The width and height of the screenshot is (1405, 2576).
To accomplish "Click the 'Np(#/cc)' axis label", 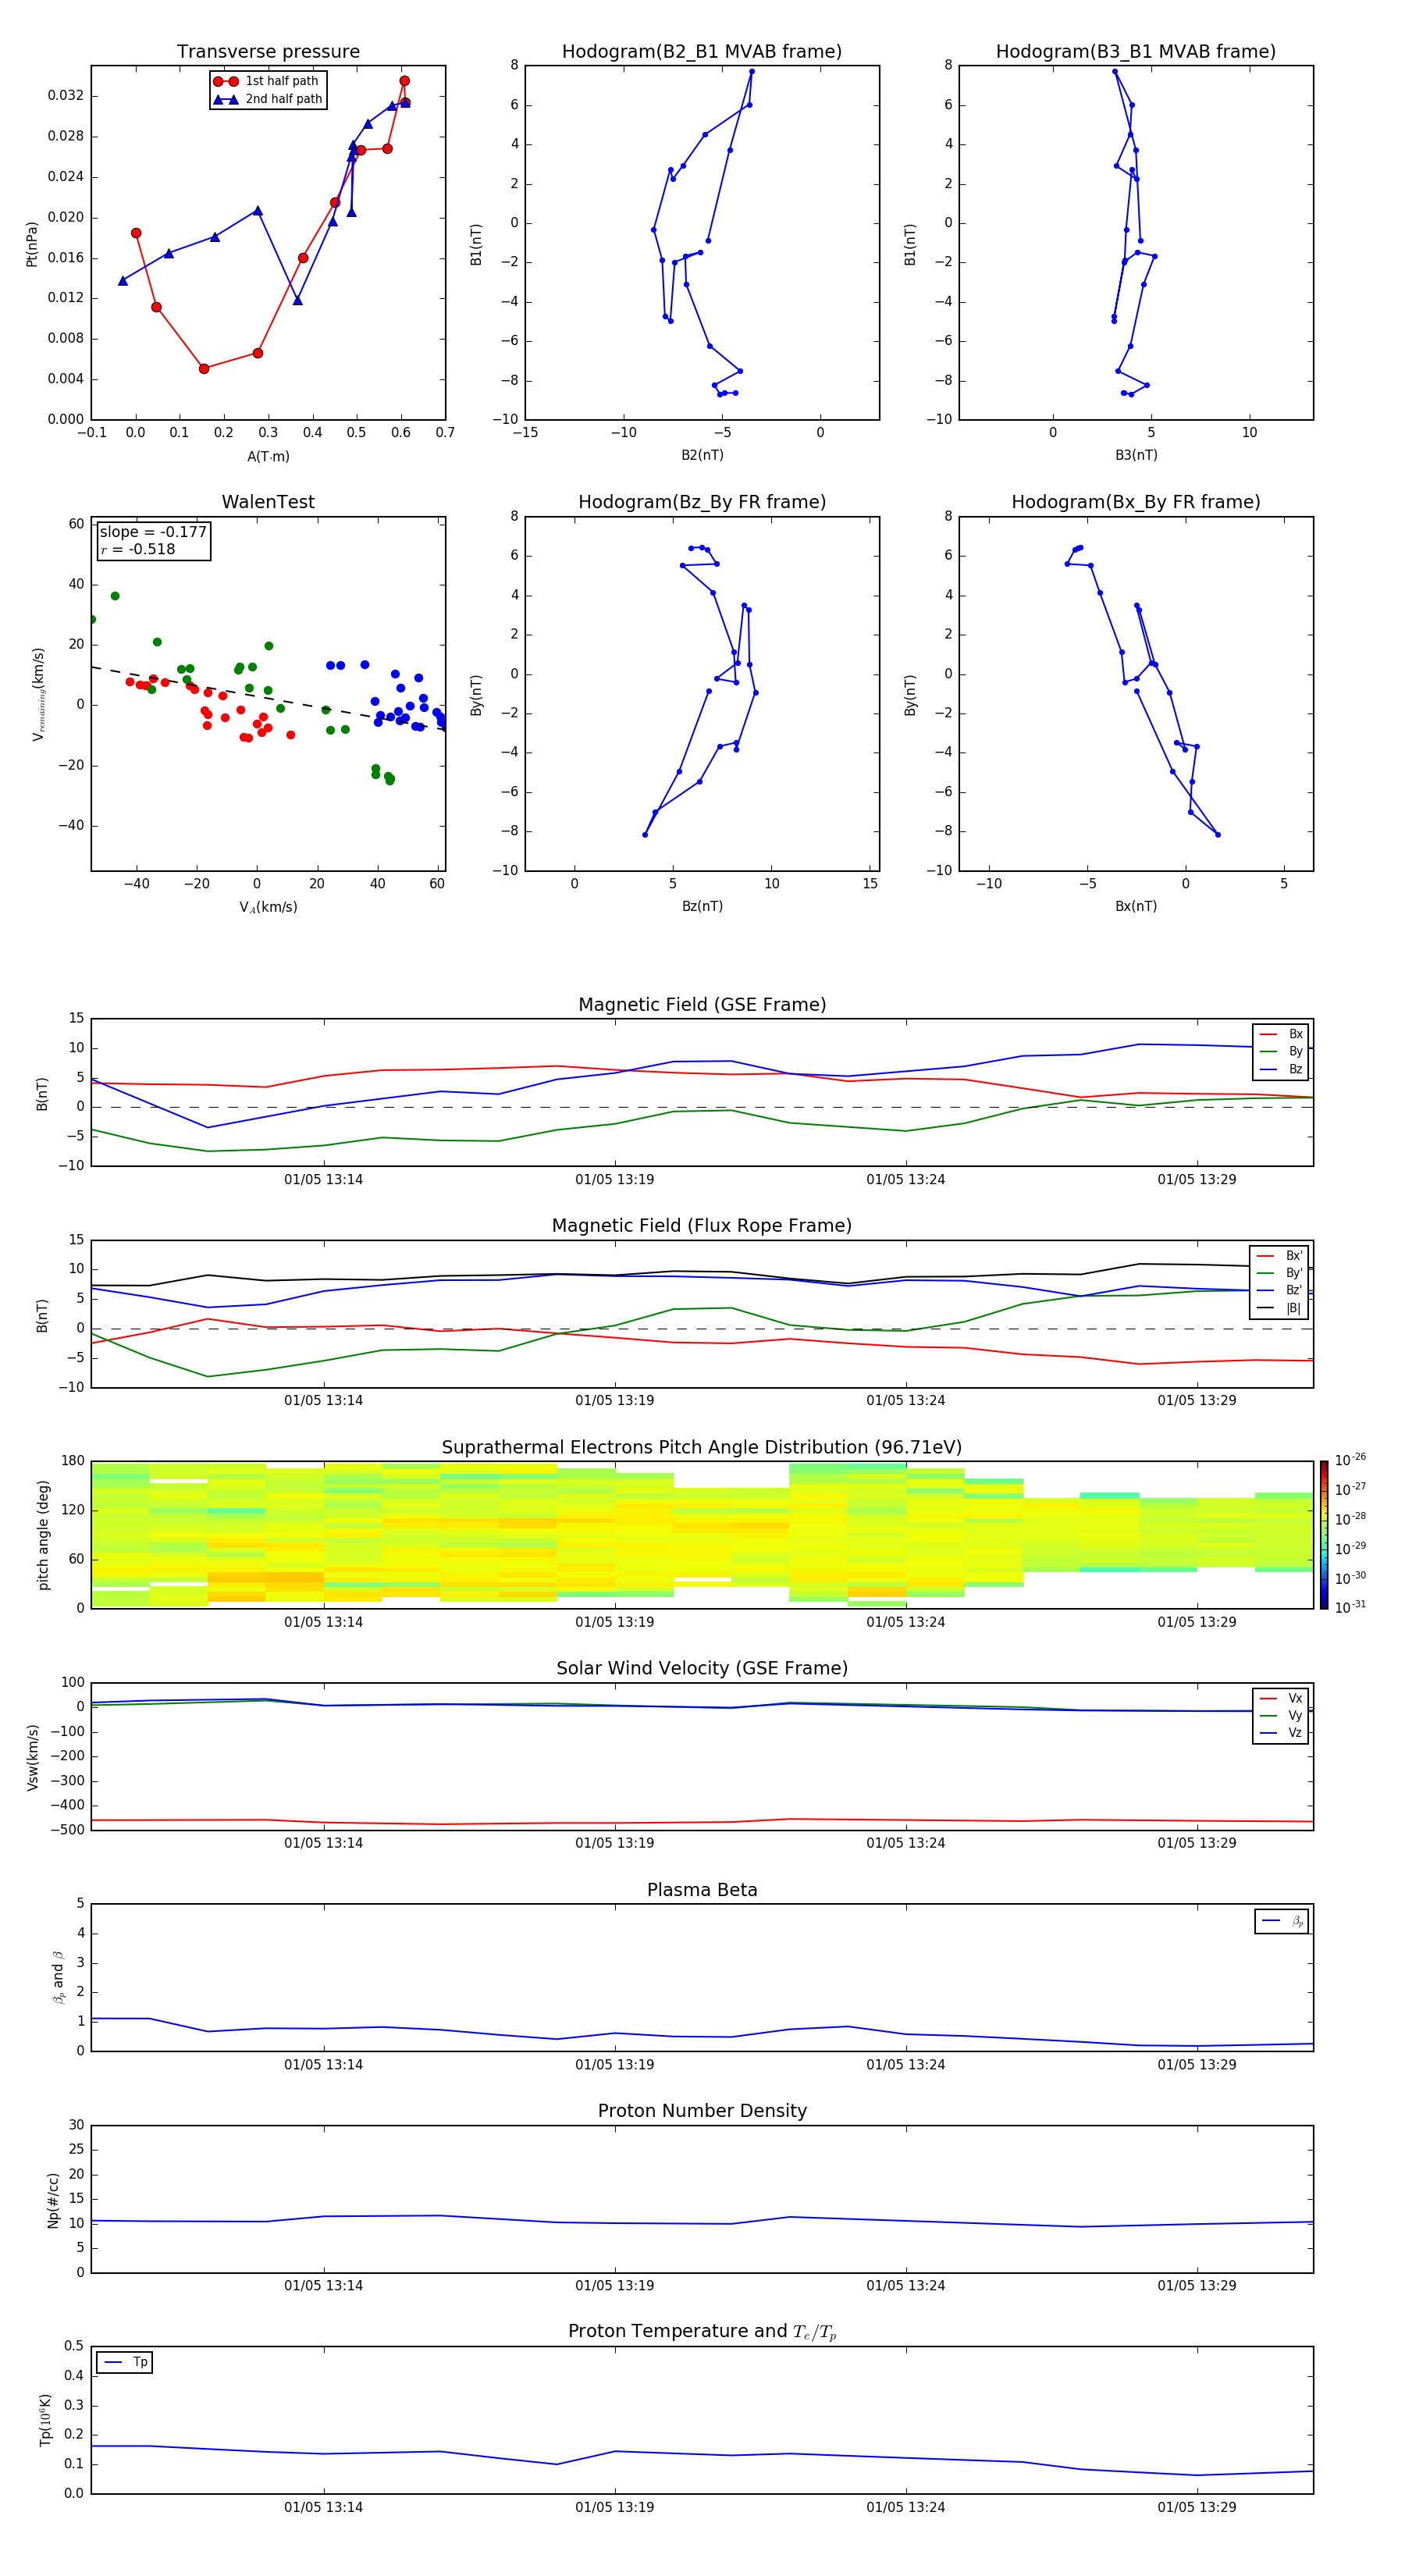I will (53, 2199).
